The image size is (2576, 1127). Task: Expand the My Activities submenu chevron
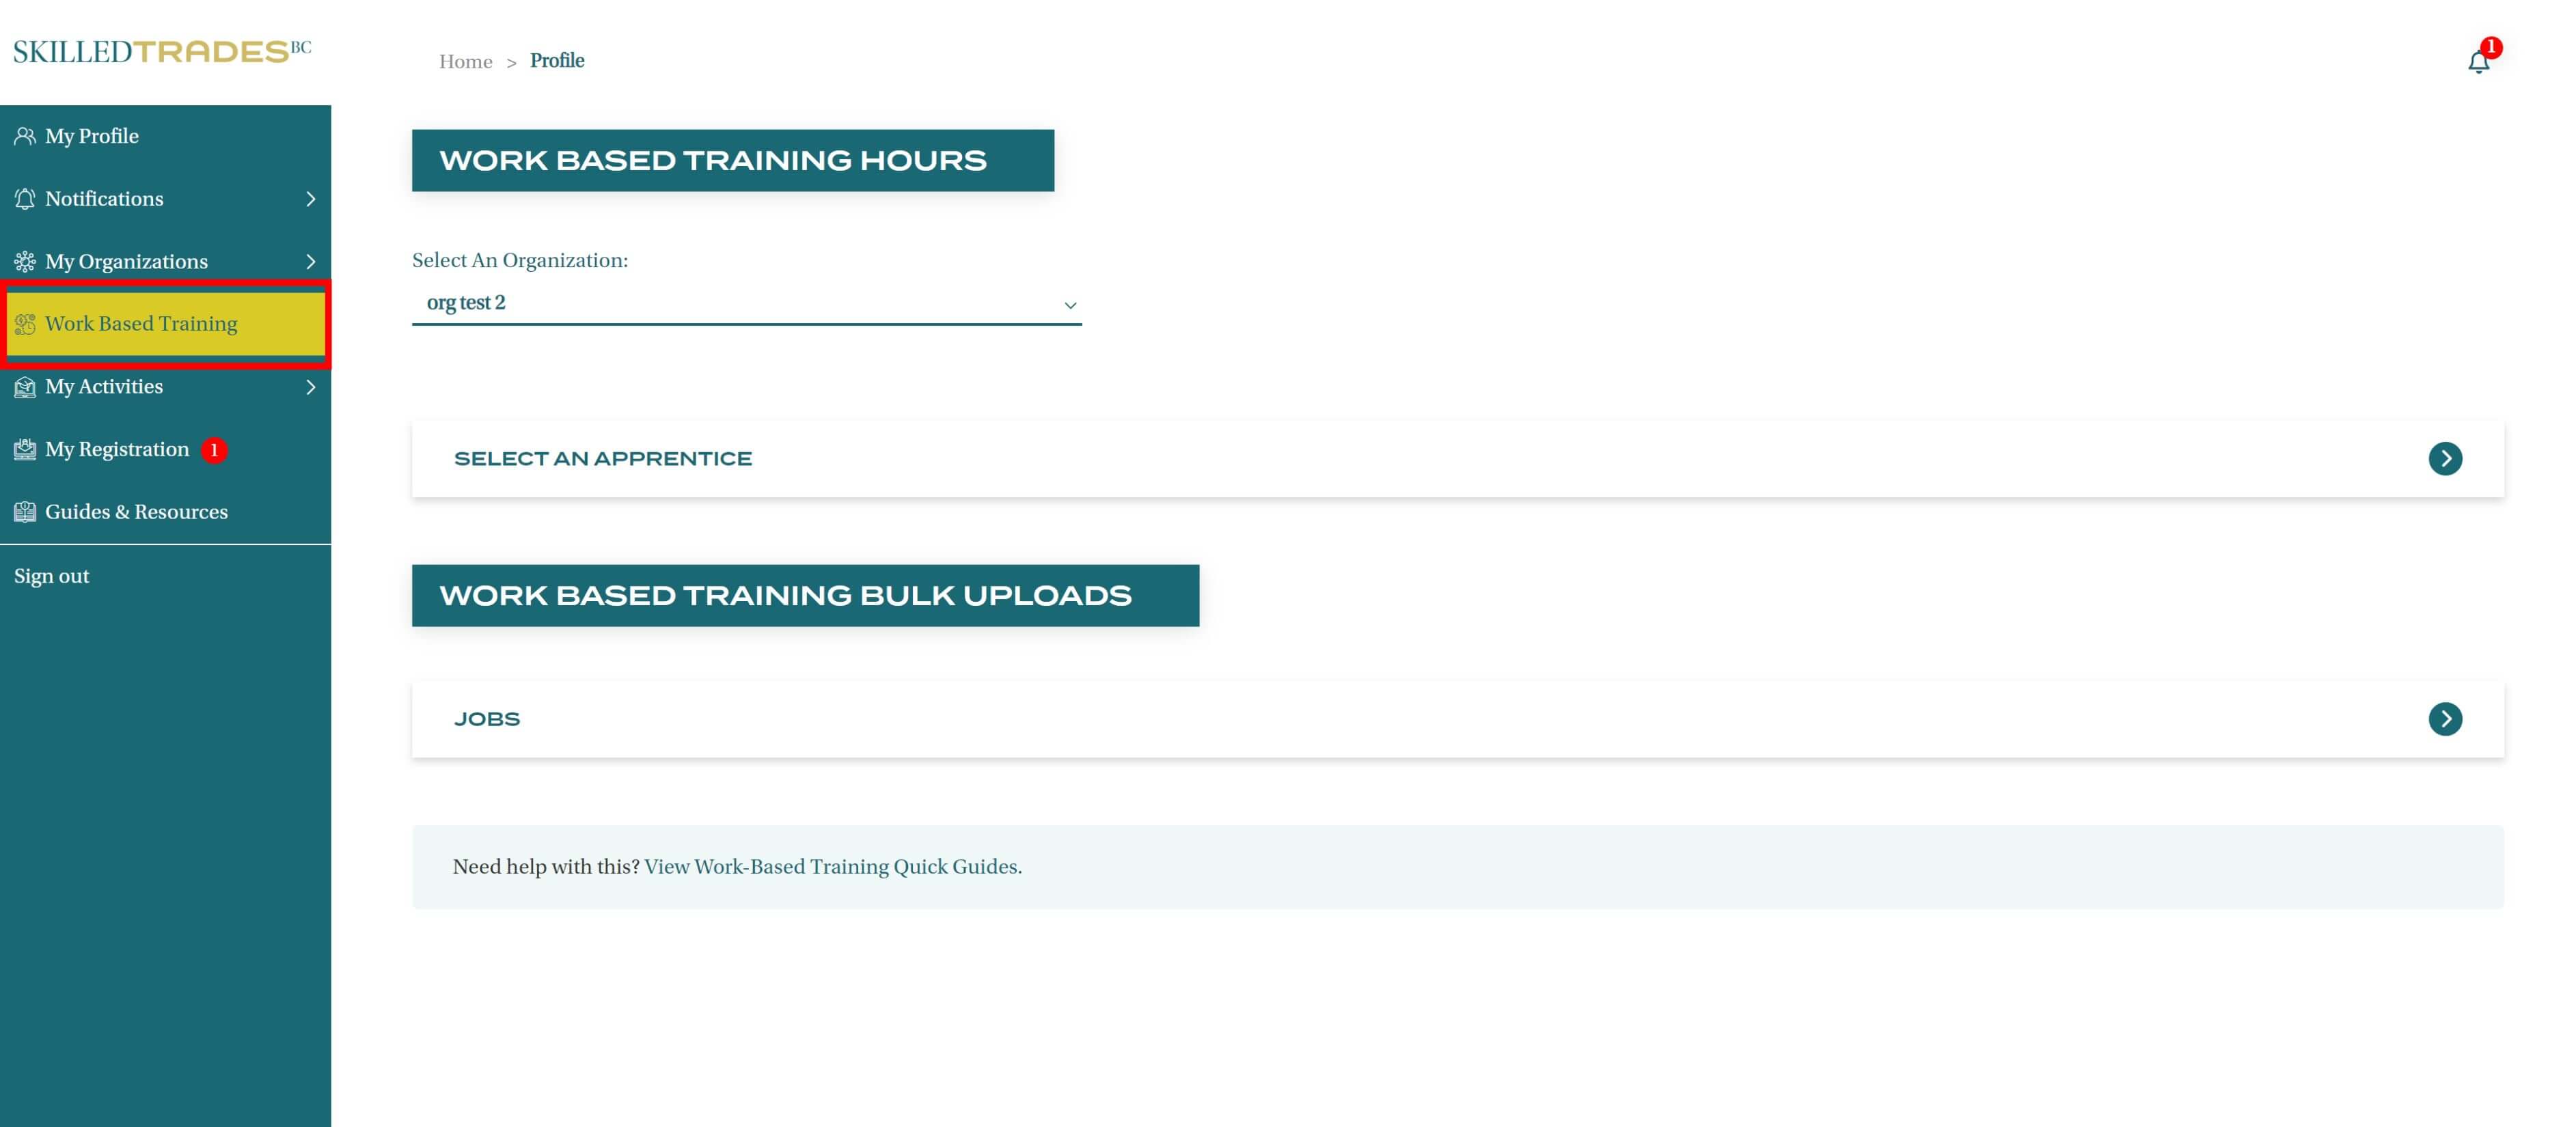point(310,387)
